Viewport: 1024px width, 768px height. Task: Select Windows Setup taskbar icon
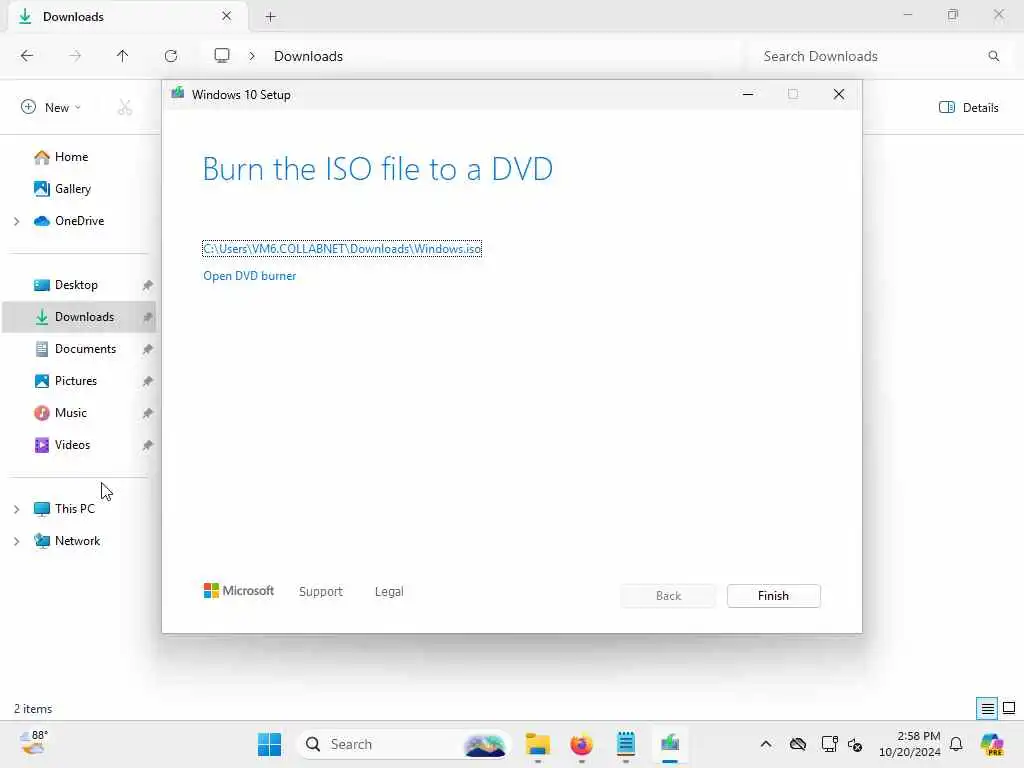click(x=670, y=744)
